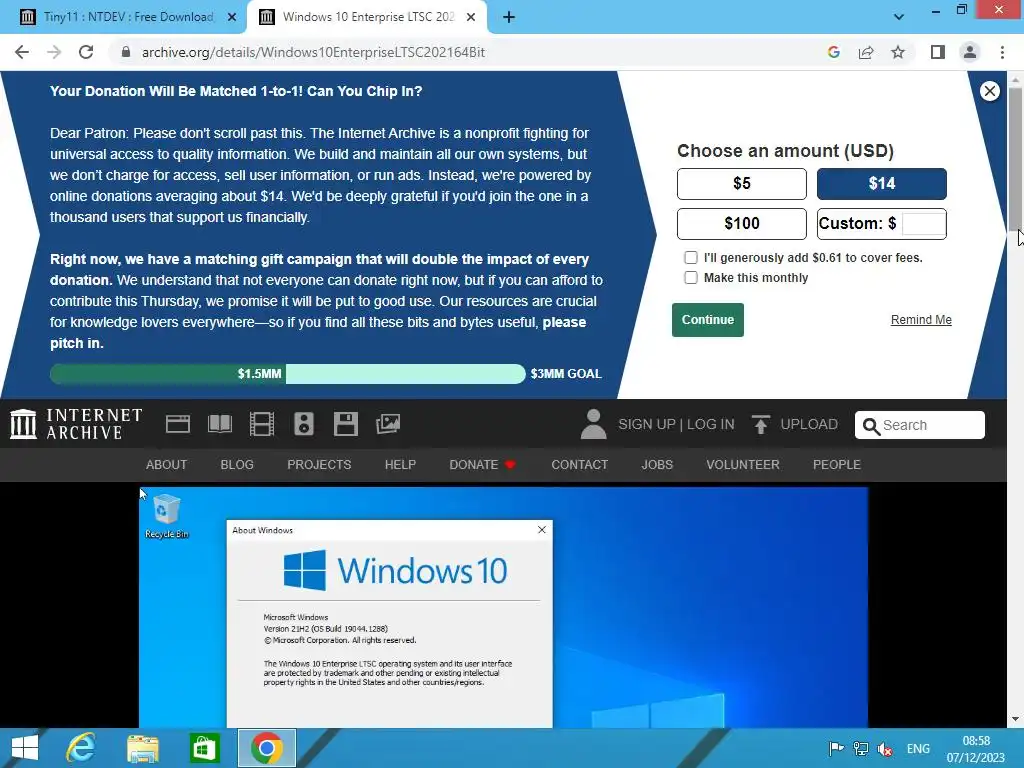Open File Explorer from taskbar
1024x768 pixels.
point(143,748)
